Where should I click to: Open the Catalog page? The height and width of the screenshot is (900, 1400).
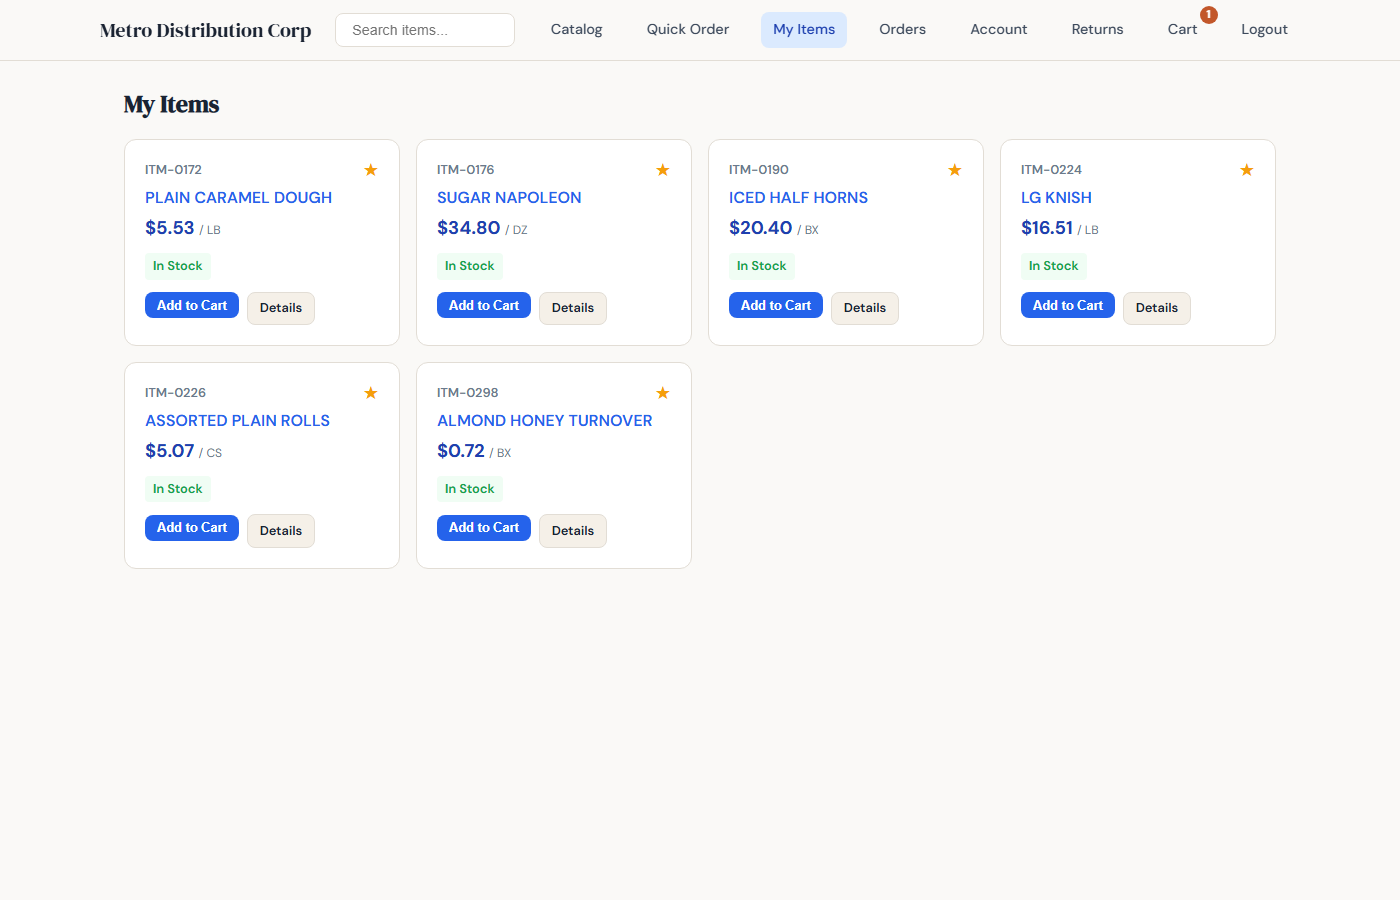576,29
